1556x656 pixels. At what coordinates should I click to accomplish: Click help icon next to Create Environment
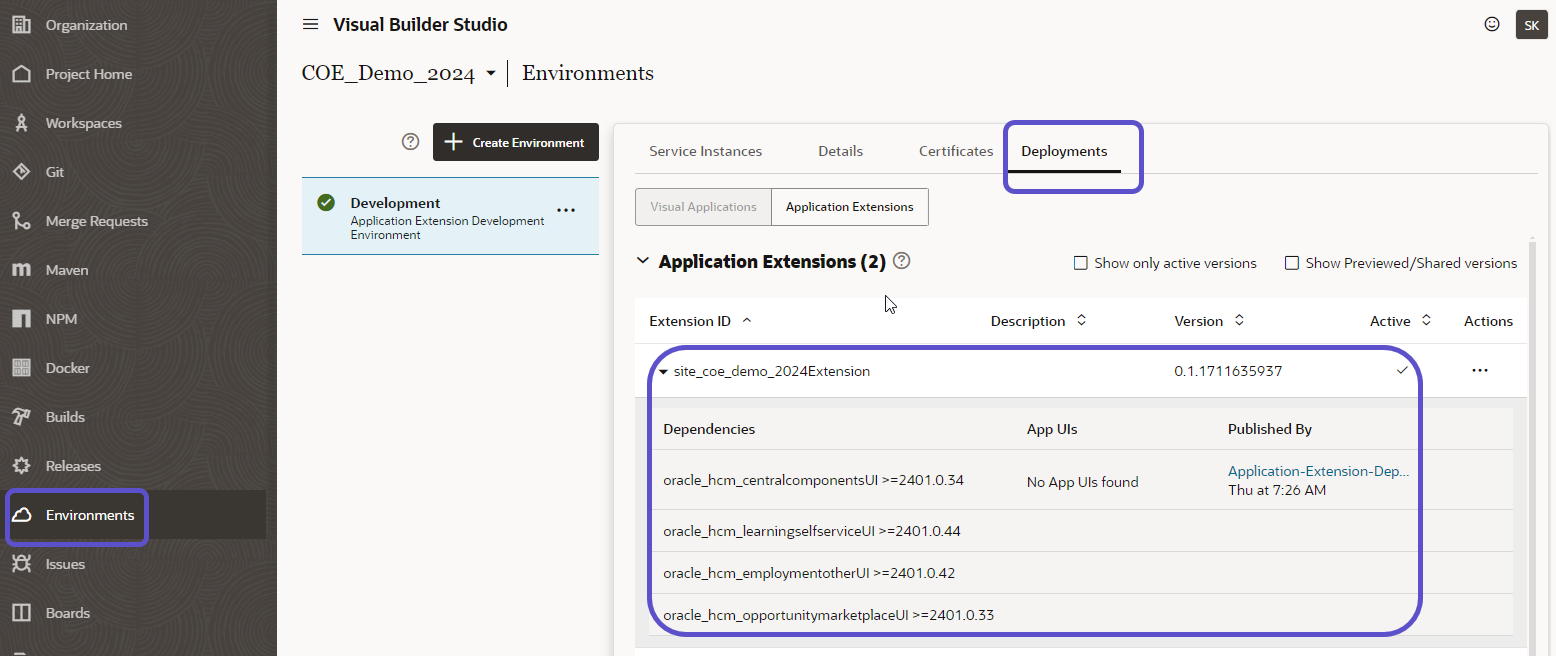(410, 142)
